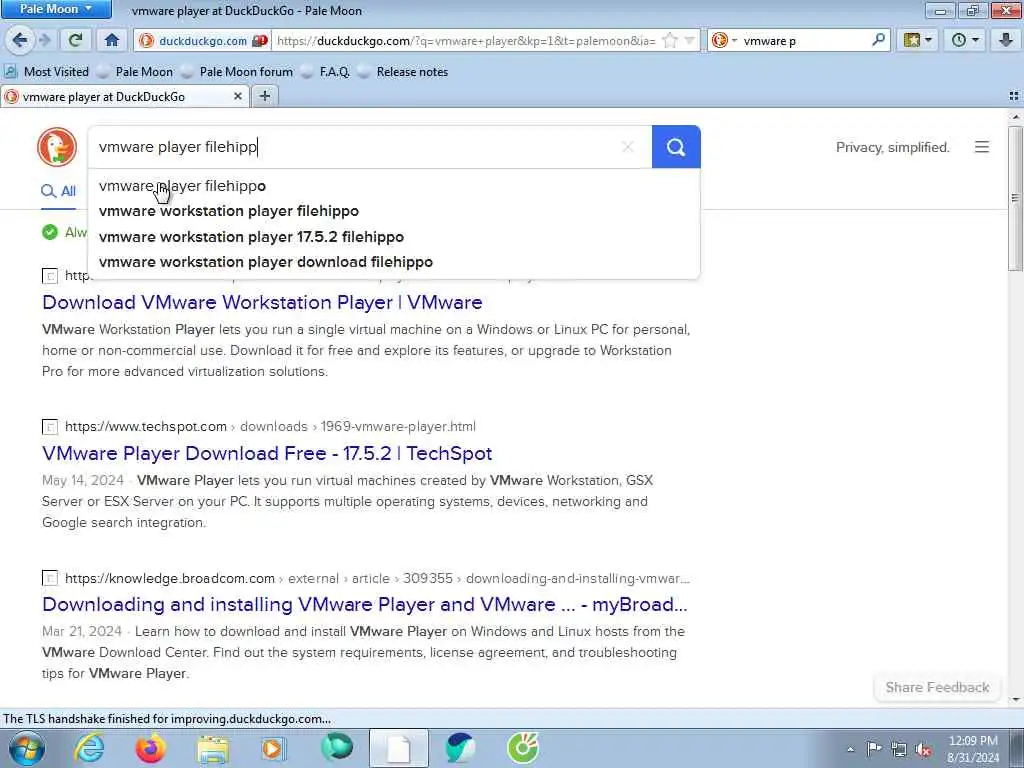Open Downloading and installing VMware Player result

pos(364,604)
